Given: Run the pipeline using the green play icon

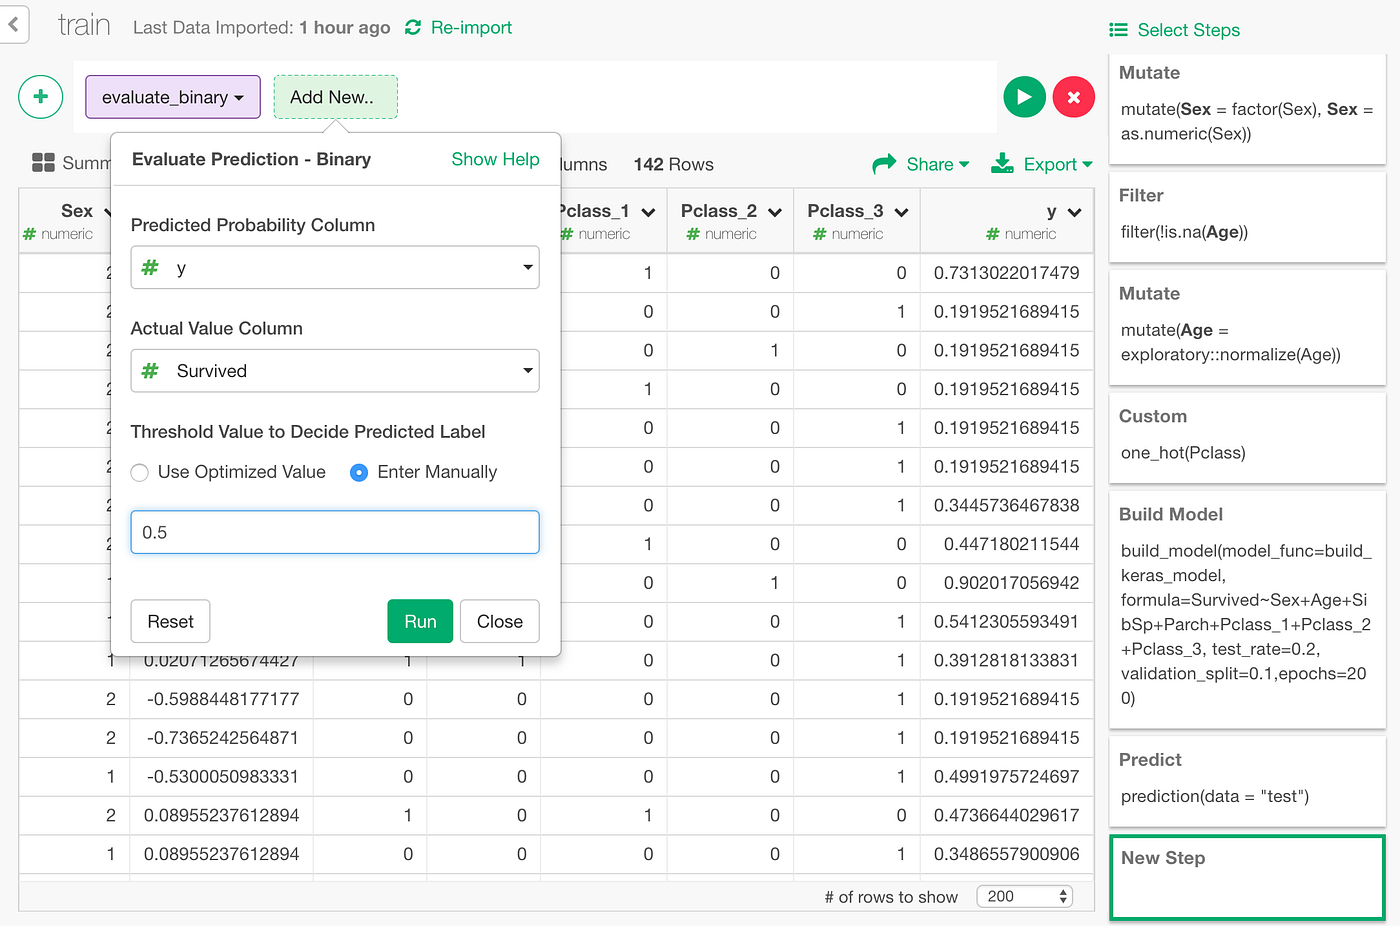Looking at the screenshot, I should [1024, 97].
